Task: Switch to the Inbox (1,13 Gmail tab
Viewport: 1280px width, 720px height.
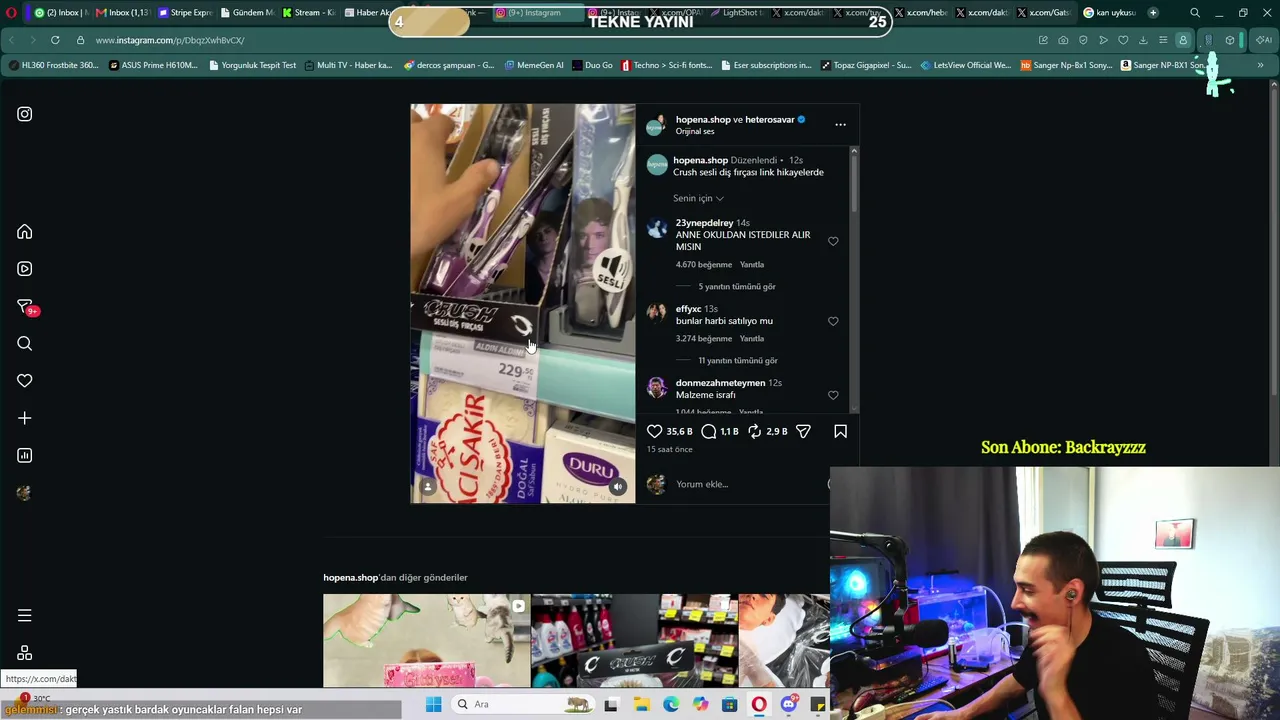Action: [x=123, y=13]
